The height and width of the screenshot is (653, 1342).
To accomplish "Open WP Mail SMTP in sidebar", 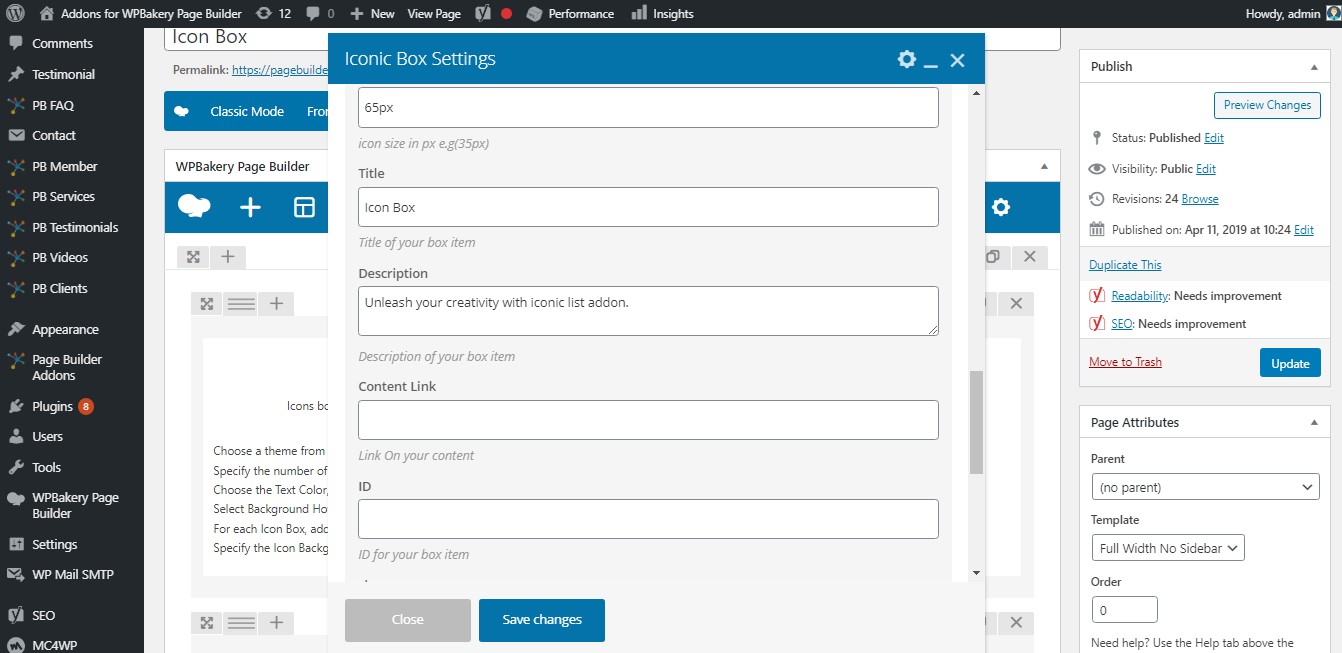I will tap(72, 574).
